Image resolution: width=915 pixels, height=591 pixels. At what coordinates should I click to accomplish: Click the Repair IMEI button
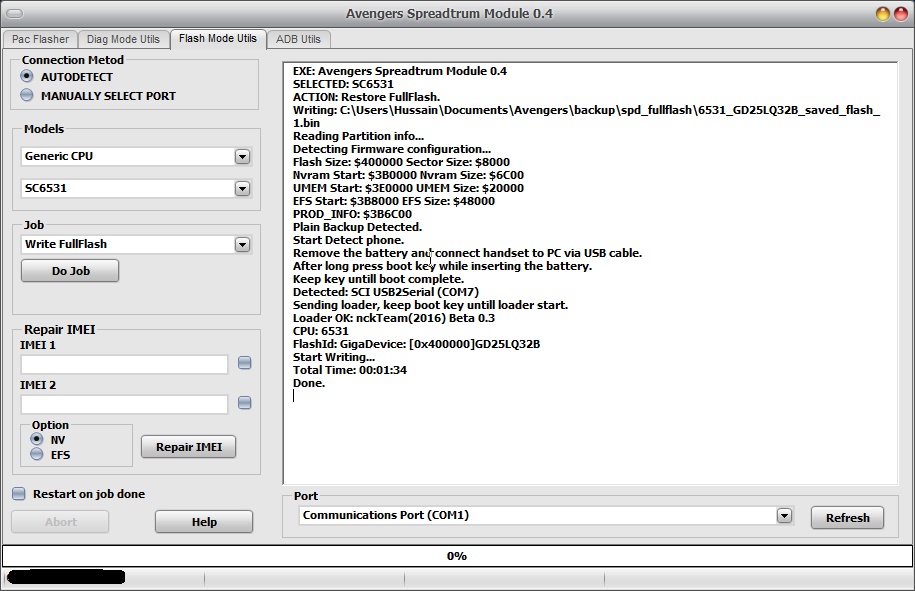(x=188, y=447)
